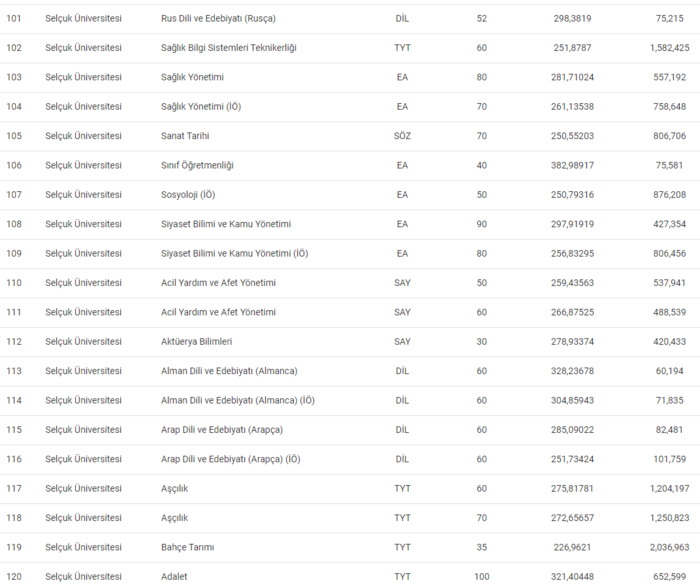Image resolution: width=700 pixels, height=585 pixels.
Task: Click row number 111
Action: (14, 312)
